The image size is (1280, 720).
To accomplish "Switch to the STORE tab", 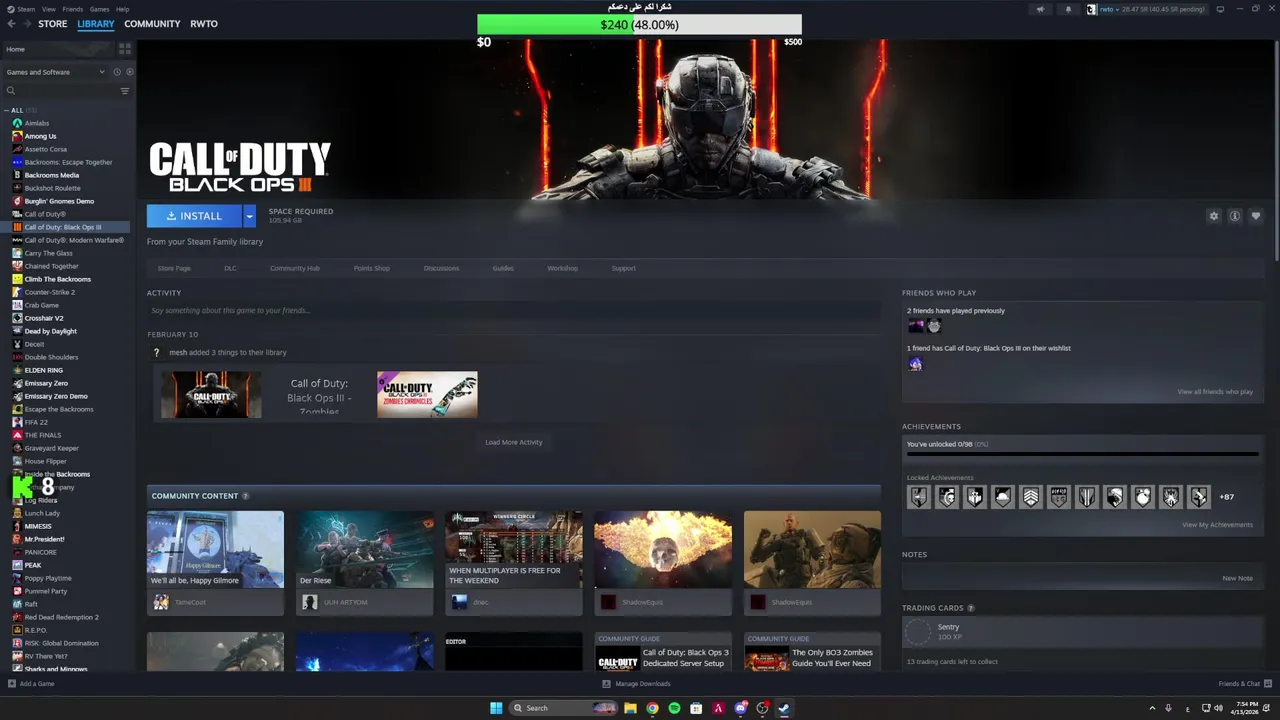I will (x=53, y=24).
